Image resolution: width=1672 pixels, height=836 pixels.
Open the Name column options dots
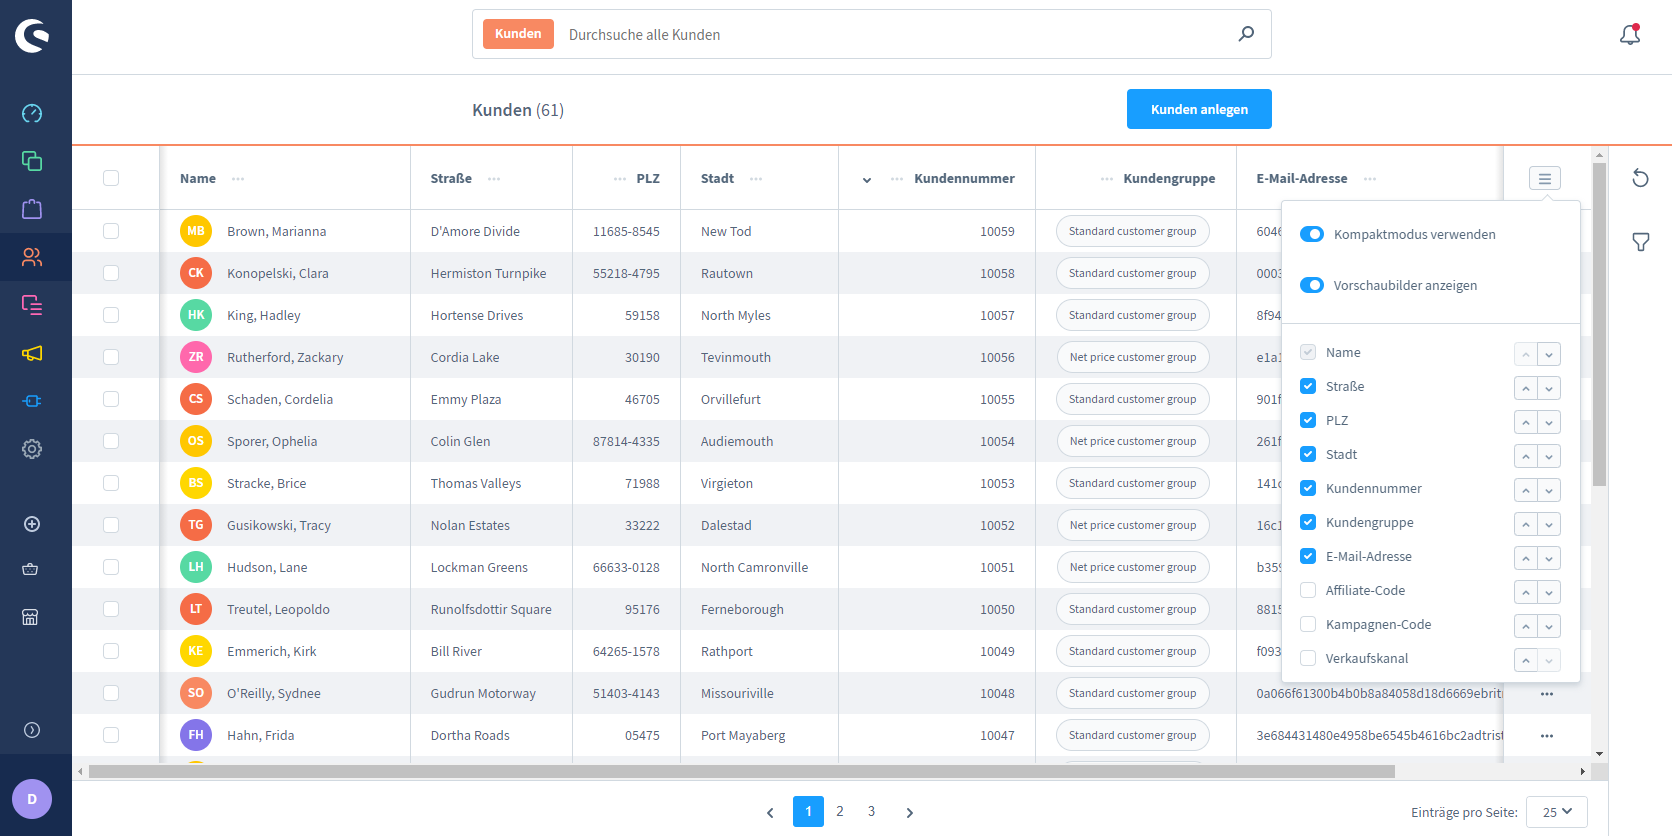pos(238,179)
